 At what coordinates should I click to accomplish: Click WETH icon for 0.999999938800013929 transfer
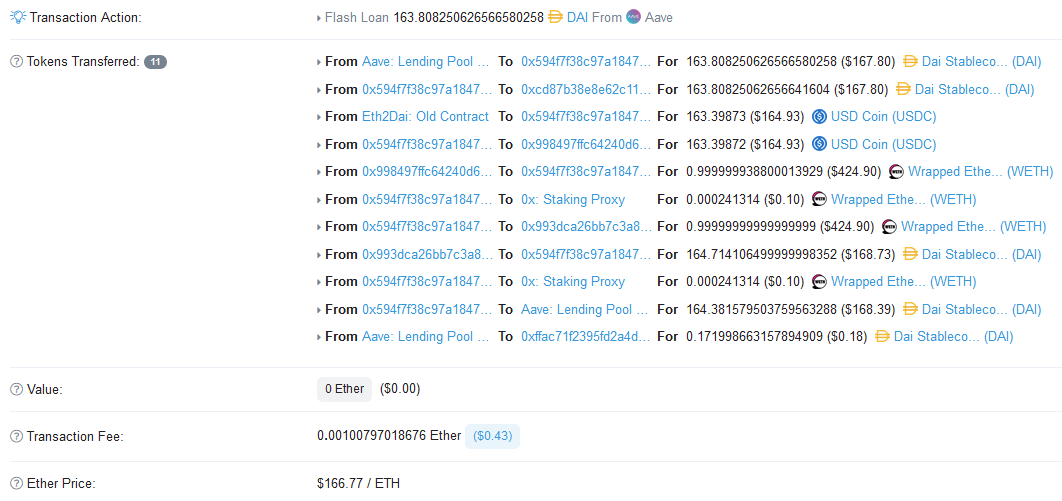click(x=896, y=172)
